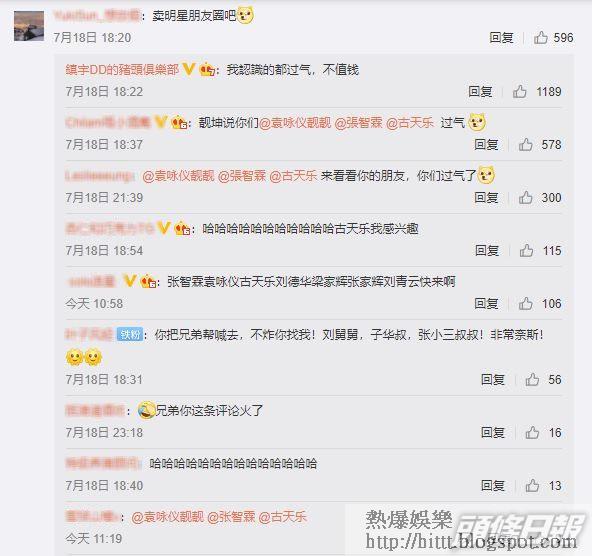The image size is (592, 556).
Task: Like the reply with 115 likes
Action: point(526,251)
